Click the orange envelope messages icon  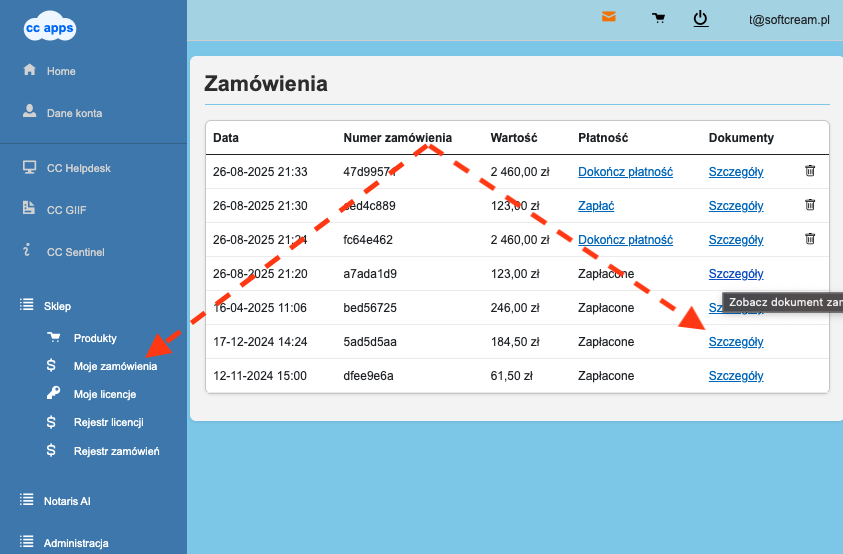(608, 17)
